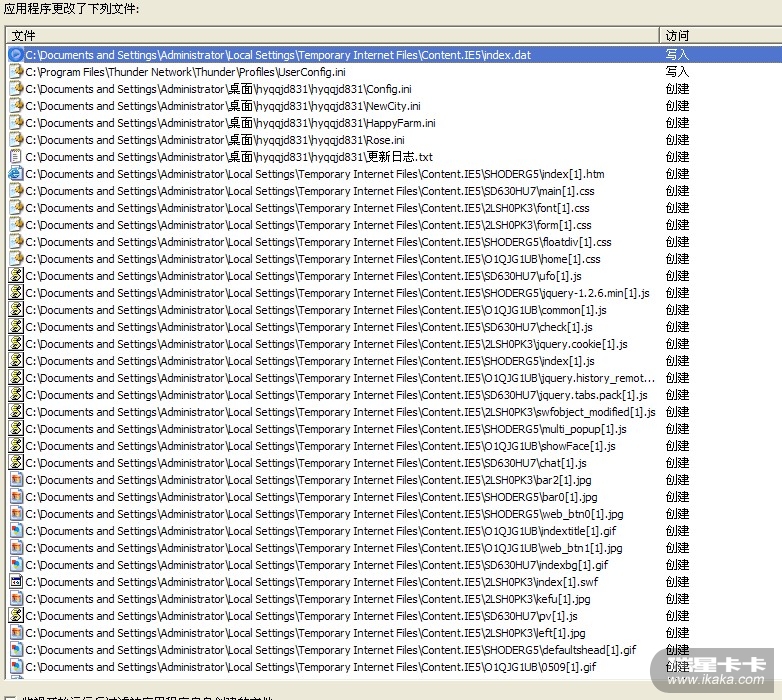Click the 创建 value of index[1].htm row
Image resolution: width=782 pixels, height=700 pixels.
coord(677,174)
